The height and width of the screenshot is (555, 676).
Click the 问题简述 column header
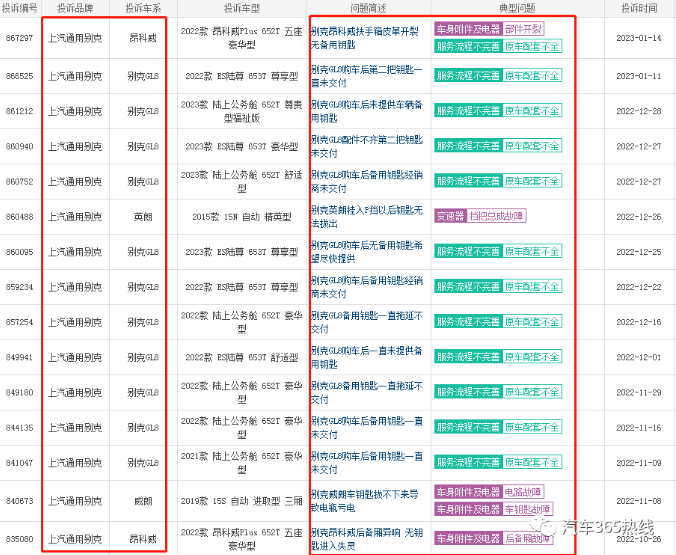pos(369,8)
